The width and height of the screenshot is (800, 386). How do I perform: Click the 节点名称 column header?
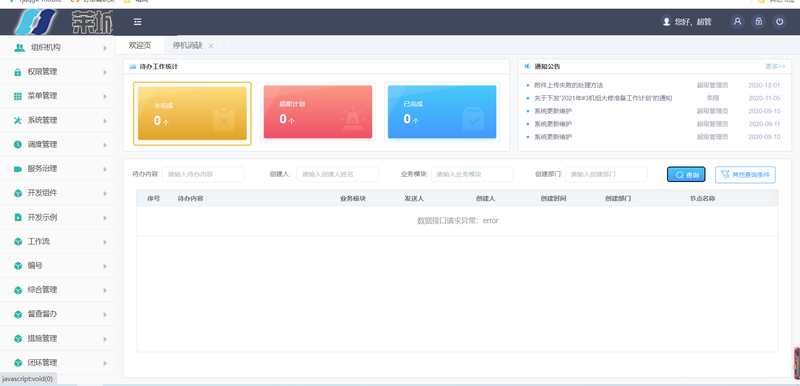(702, 198)
